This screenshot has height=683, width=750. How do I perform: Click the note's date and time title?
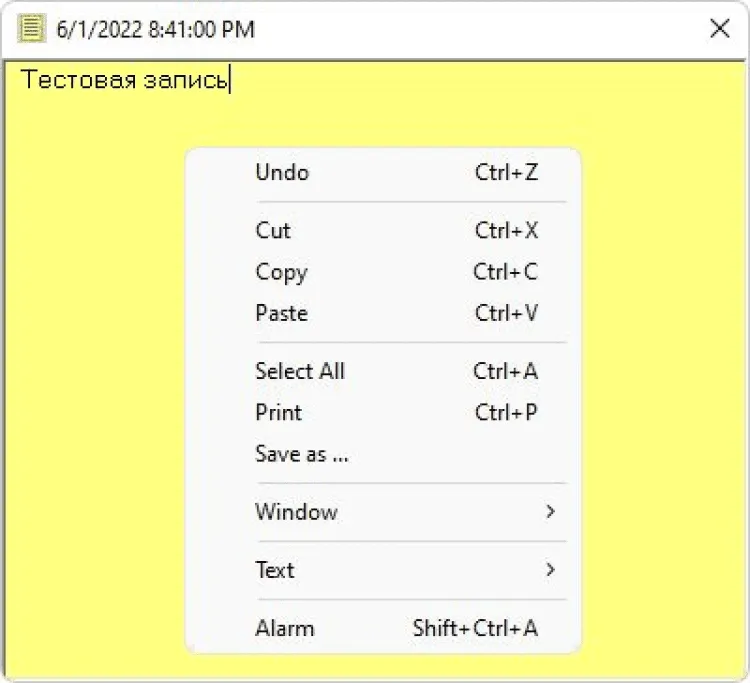(x=156, y=30)
